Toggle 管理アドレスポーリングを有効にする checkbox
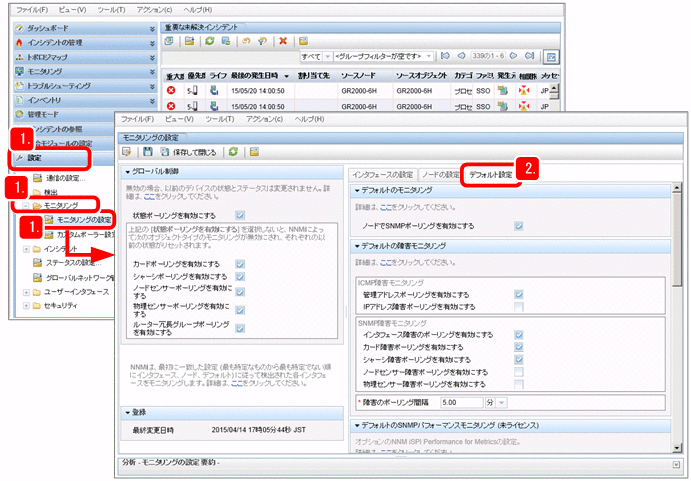 pos(519,295)
